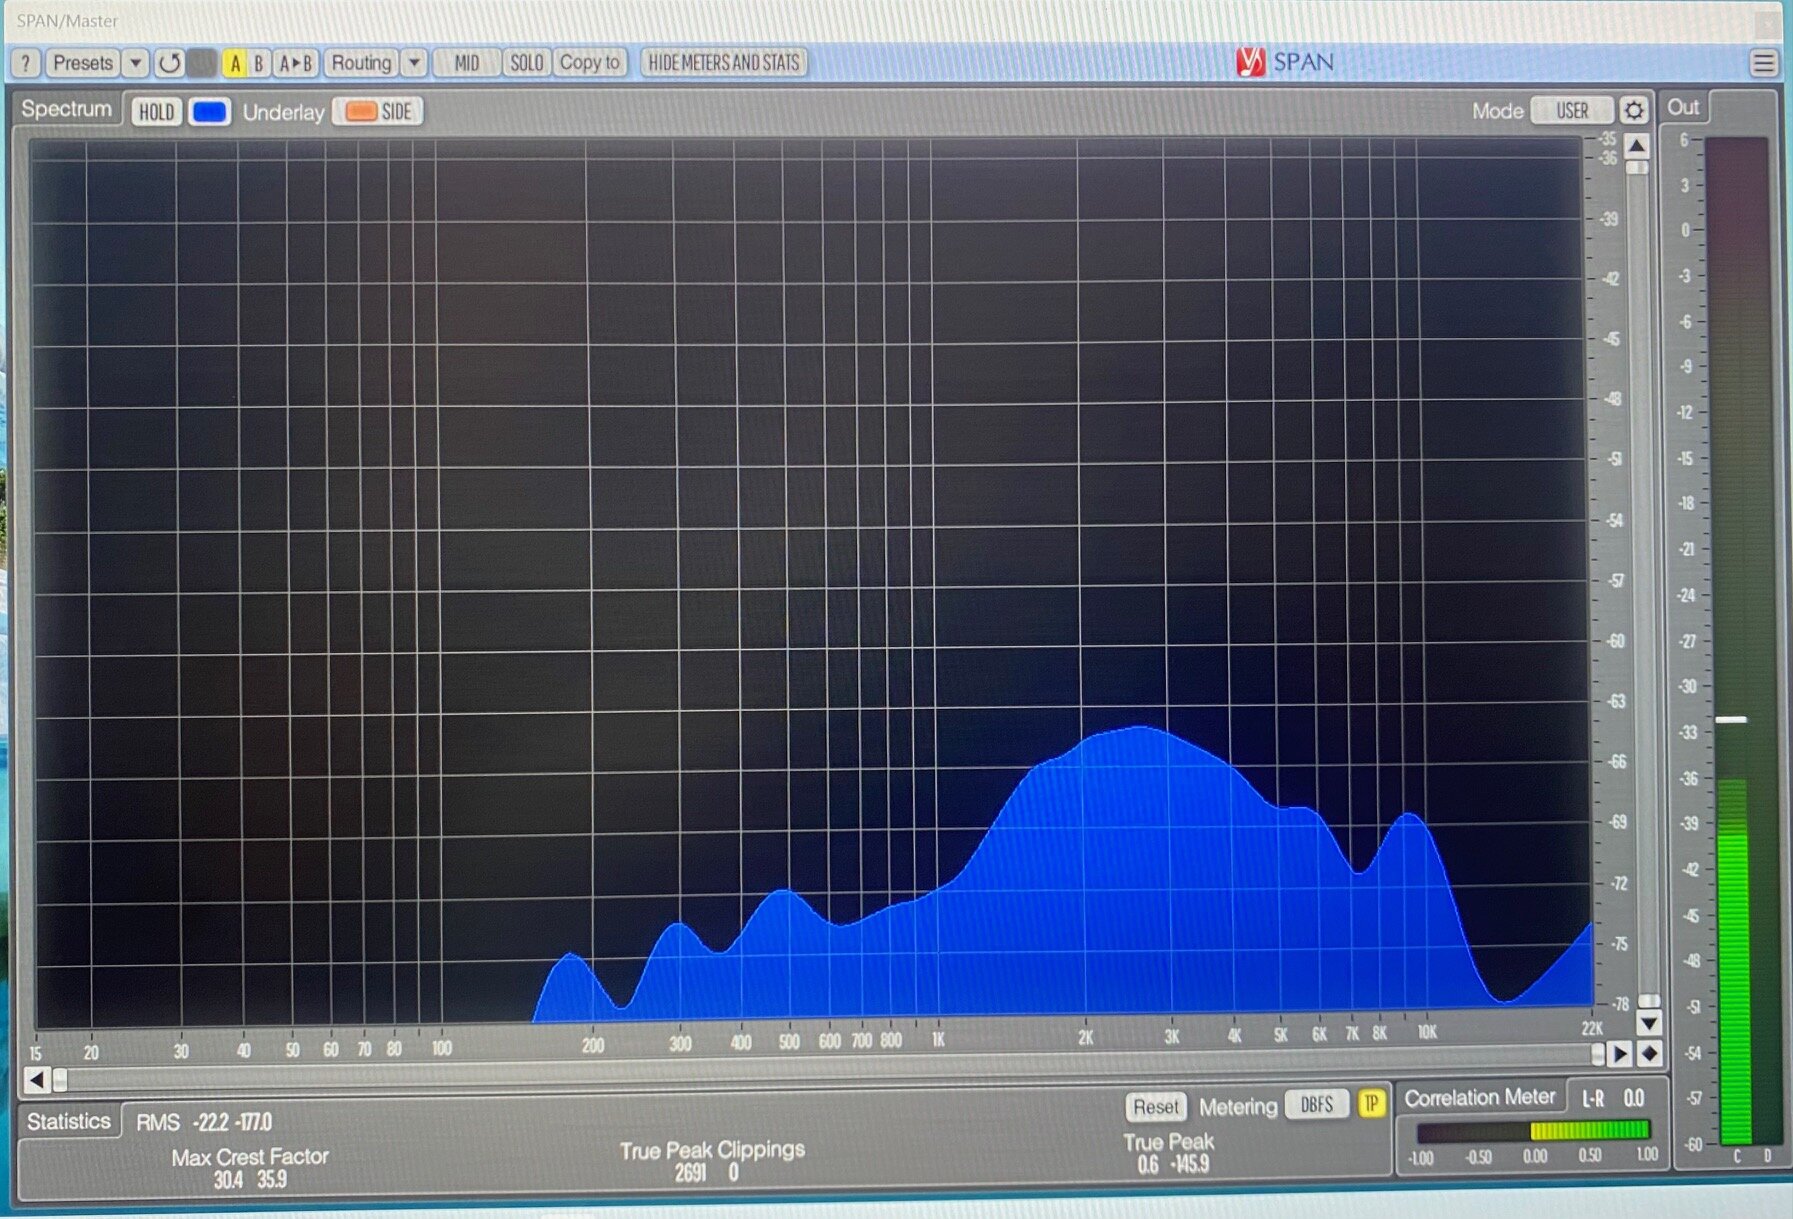Toggle the HOLD spectrum button
This screenshot has height=1219, width=1793.
coord(156,111)
